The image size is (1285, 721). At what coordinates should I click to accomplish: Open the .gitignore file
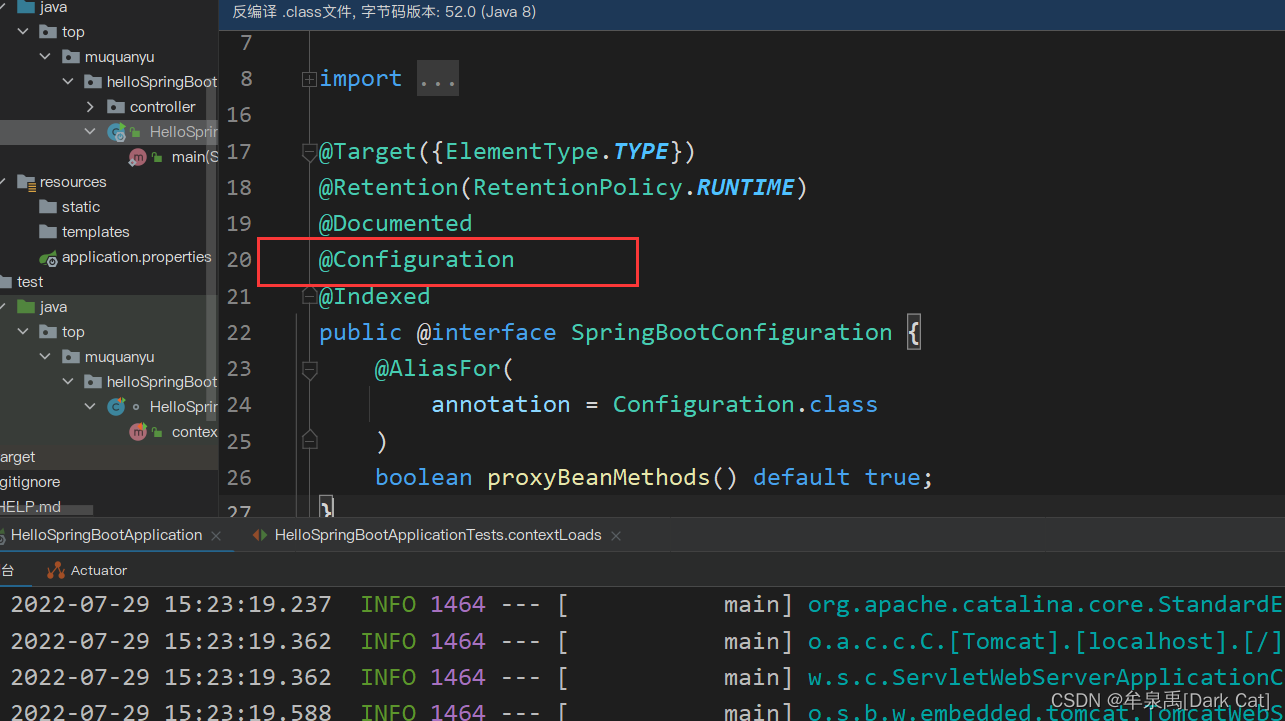(31, 482)
